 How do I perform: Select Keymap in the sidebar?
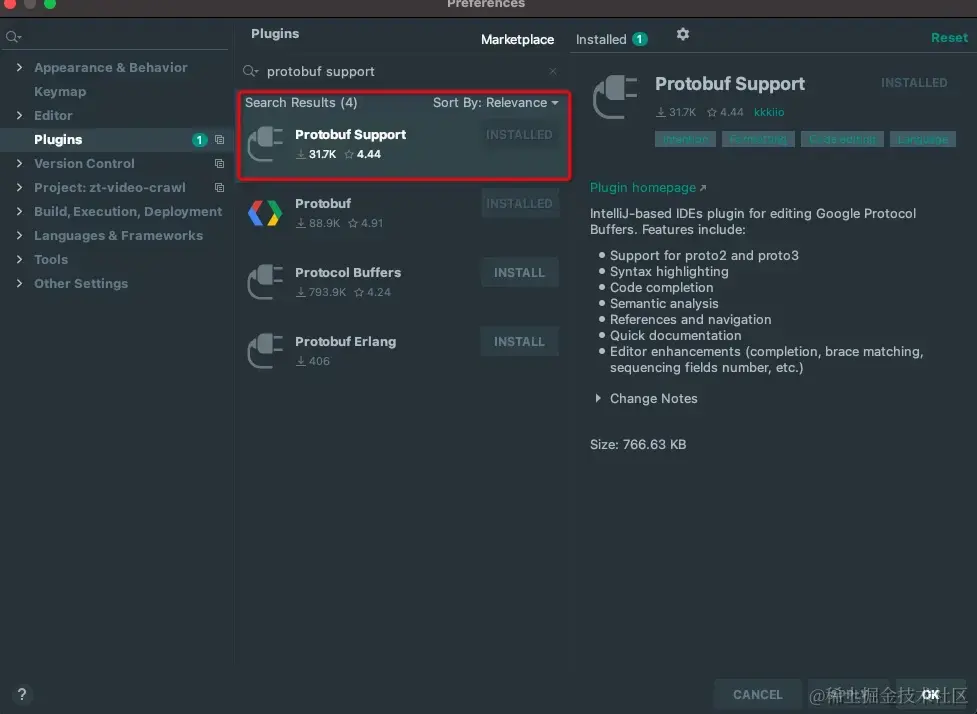click(60, 92)
